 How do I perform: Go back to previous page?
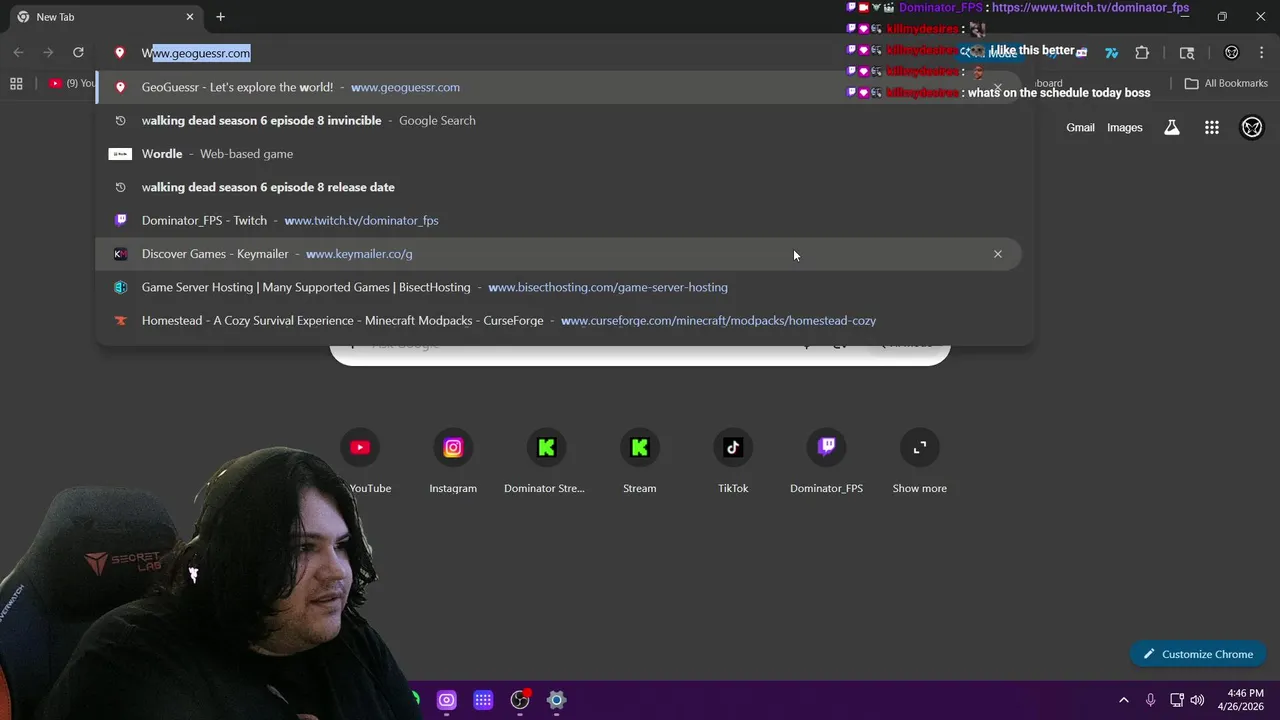click(18, 53)
